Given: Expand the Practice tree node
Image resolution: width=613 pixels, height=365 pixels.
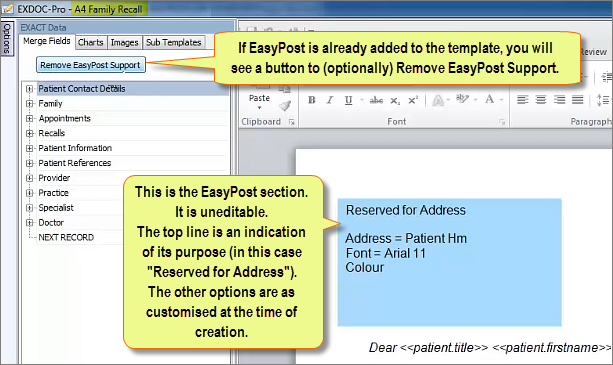Looking at the screenshot, I should 29,193.
